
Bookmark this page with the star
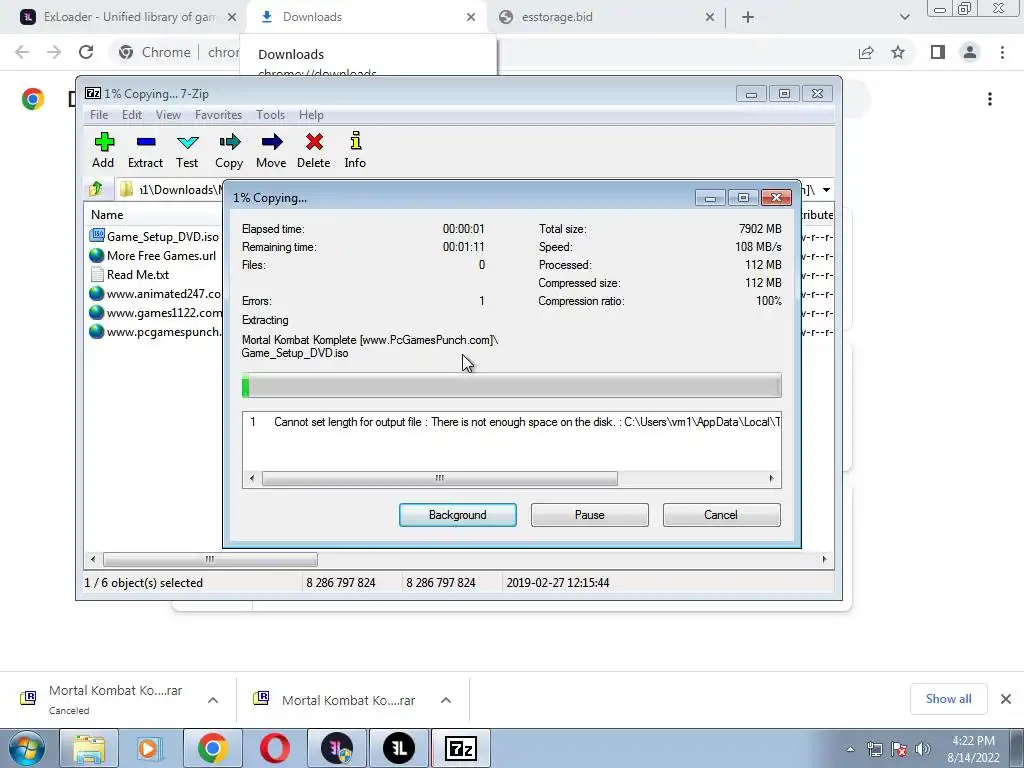[x=898, y=52]
